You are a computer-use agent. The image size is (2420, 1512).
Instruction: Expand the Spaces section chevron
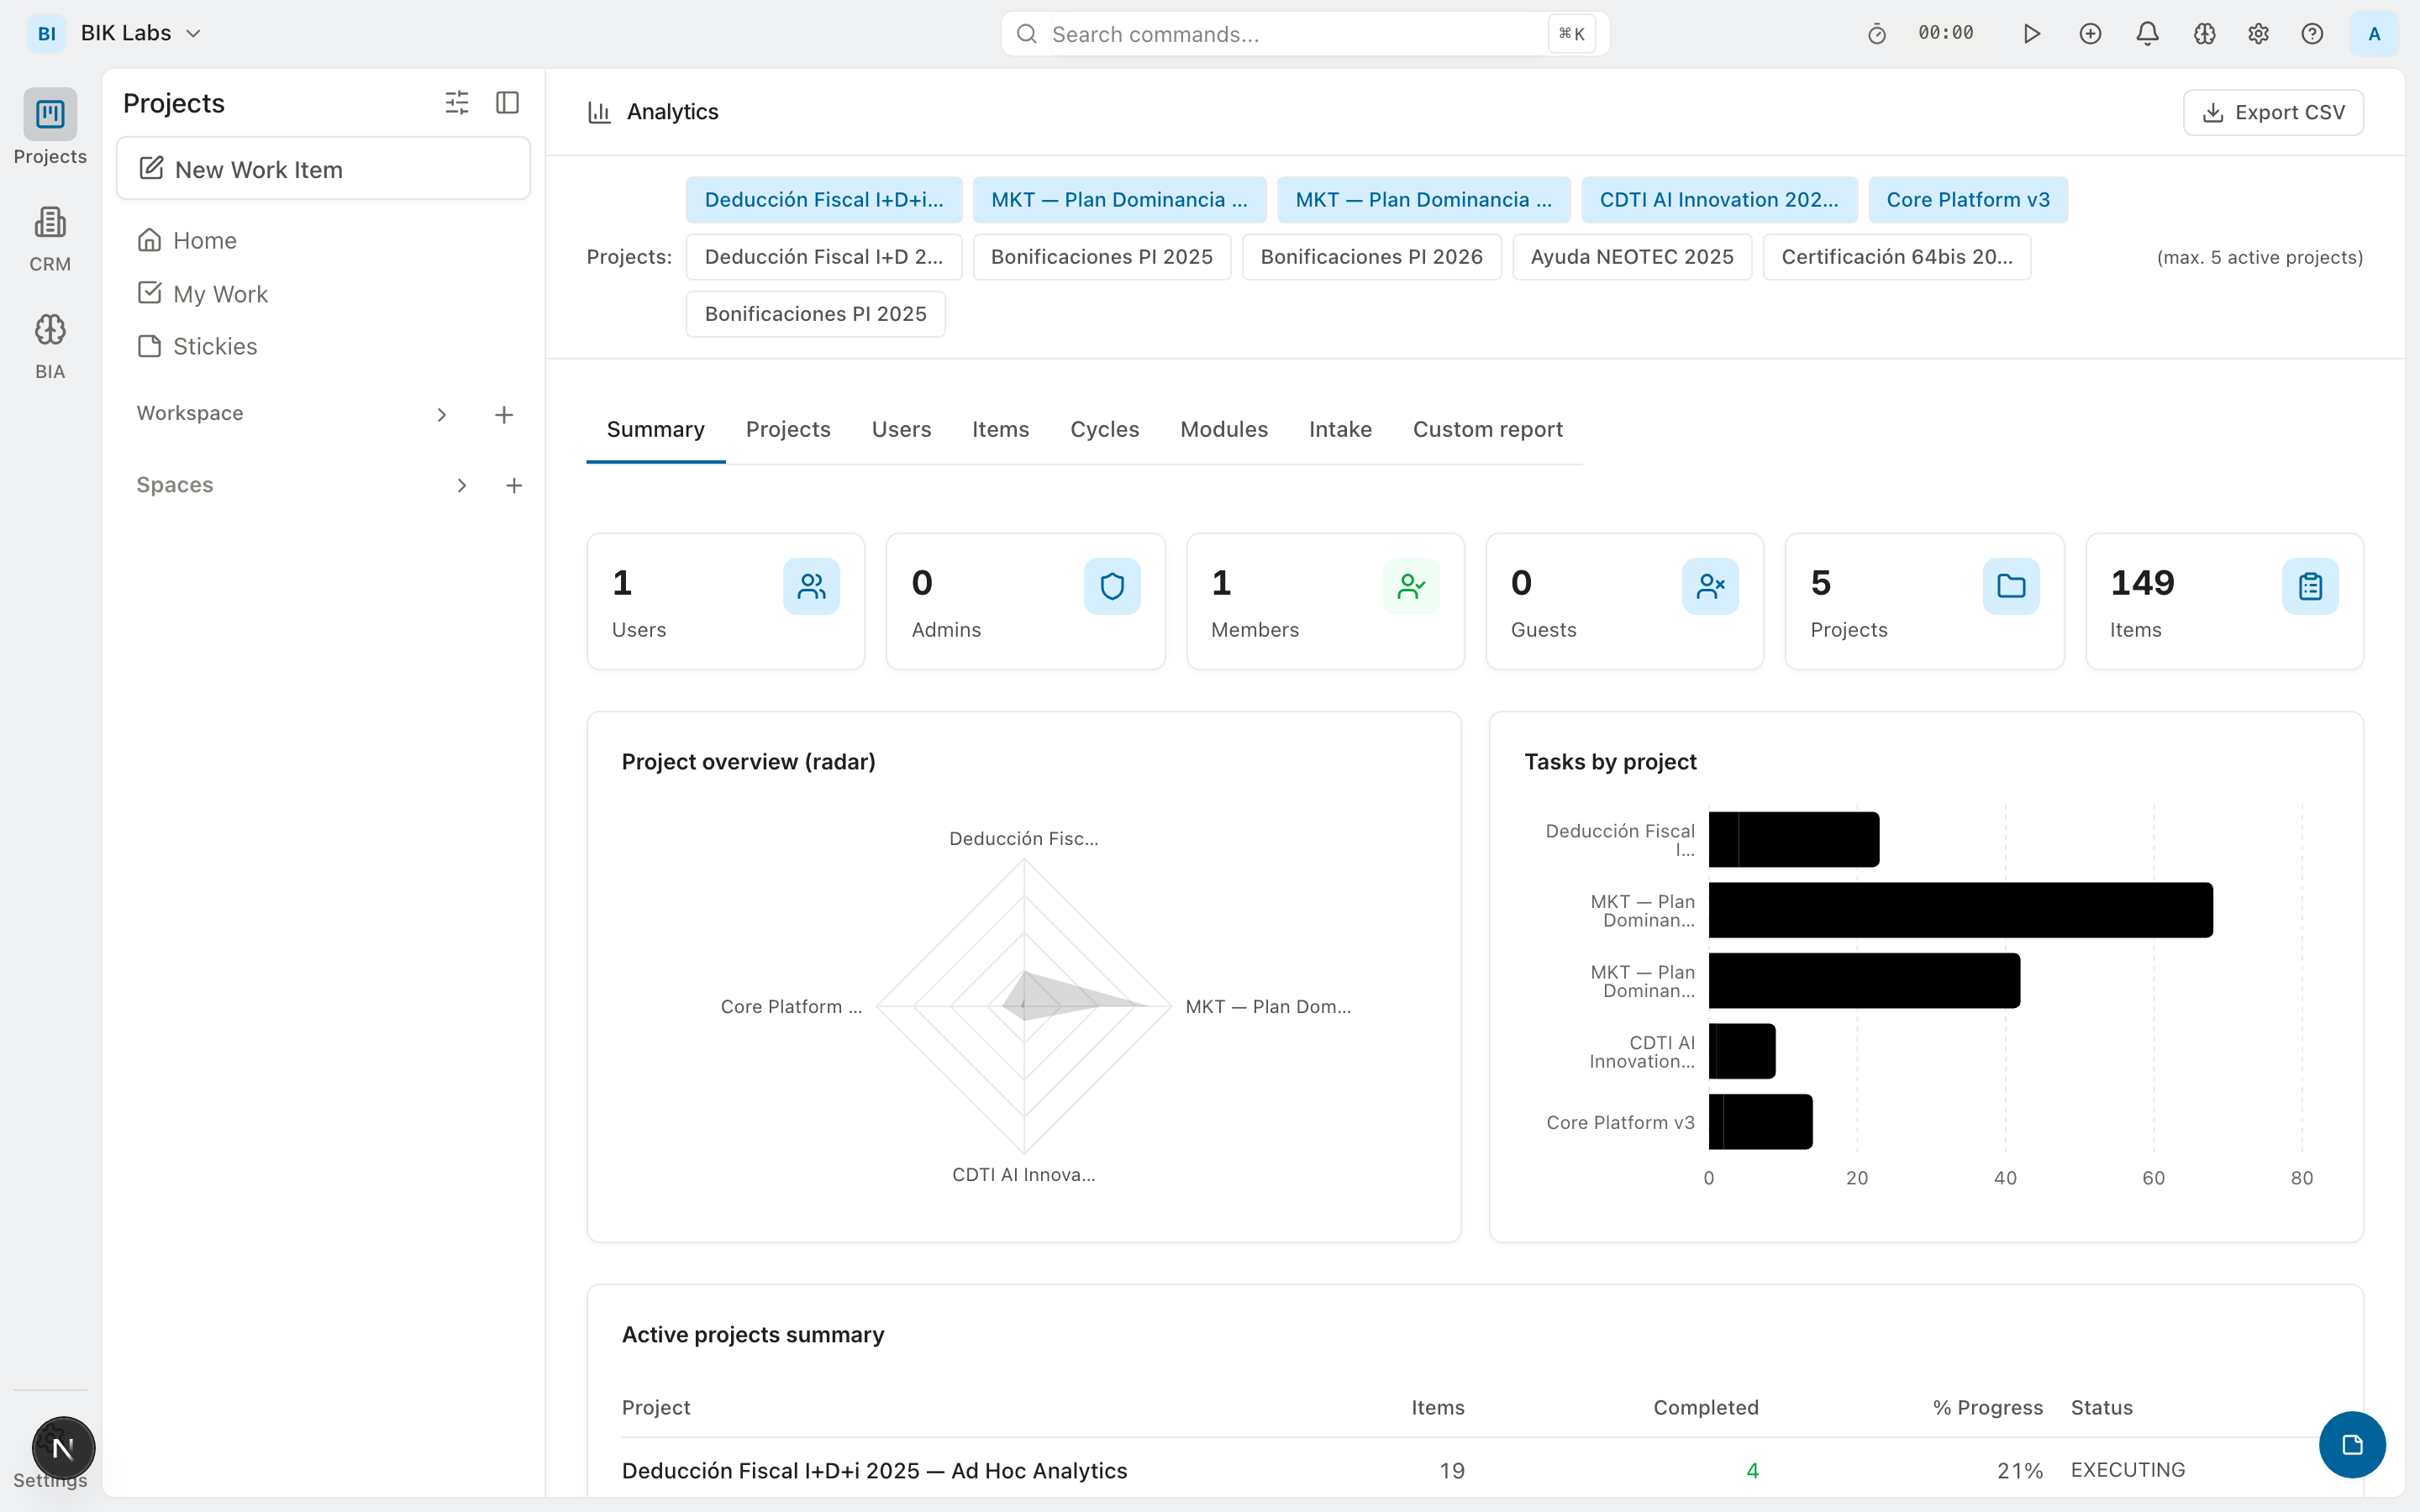click(461, 485)
